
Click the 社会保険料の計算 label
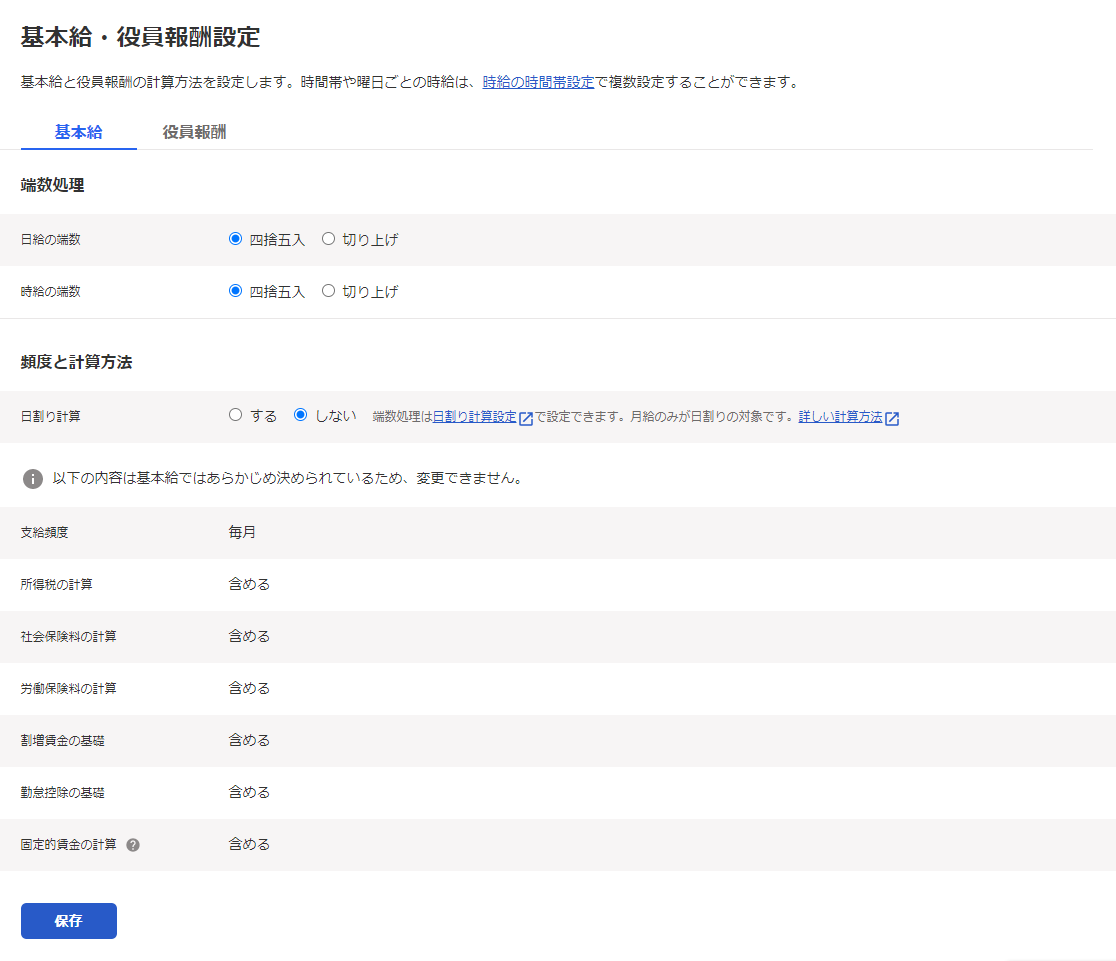pyautogui.click(x=68, y=636)
